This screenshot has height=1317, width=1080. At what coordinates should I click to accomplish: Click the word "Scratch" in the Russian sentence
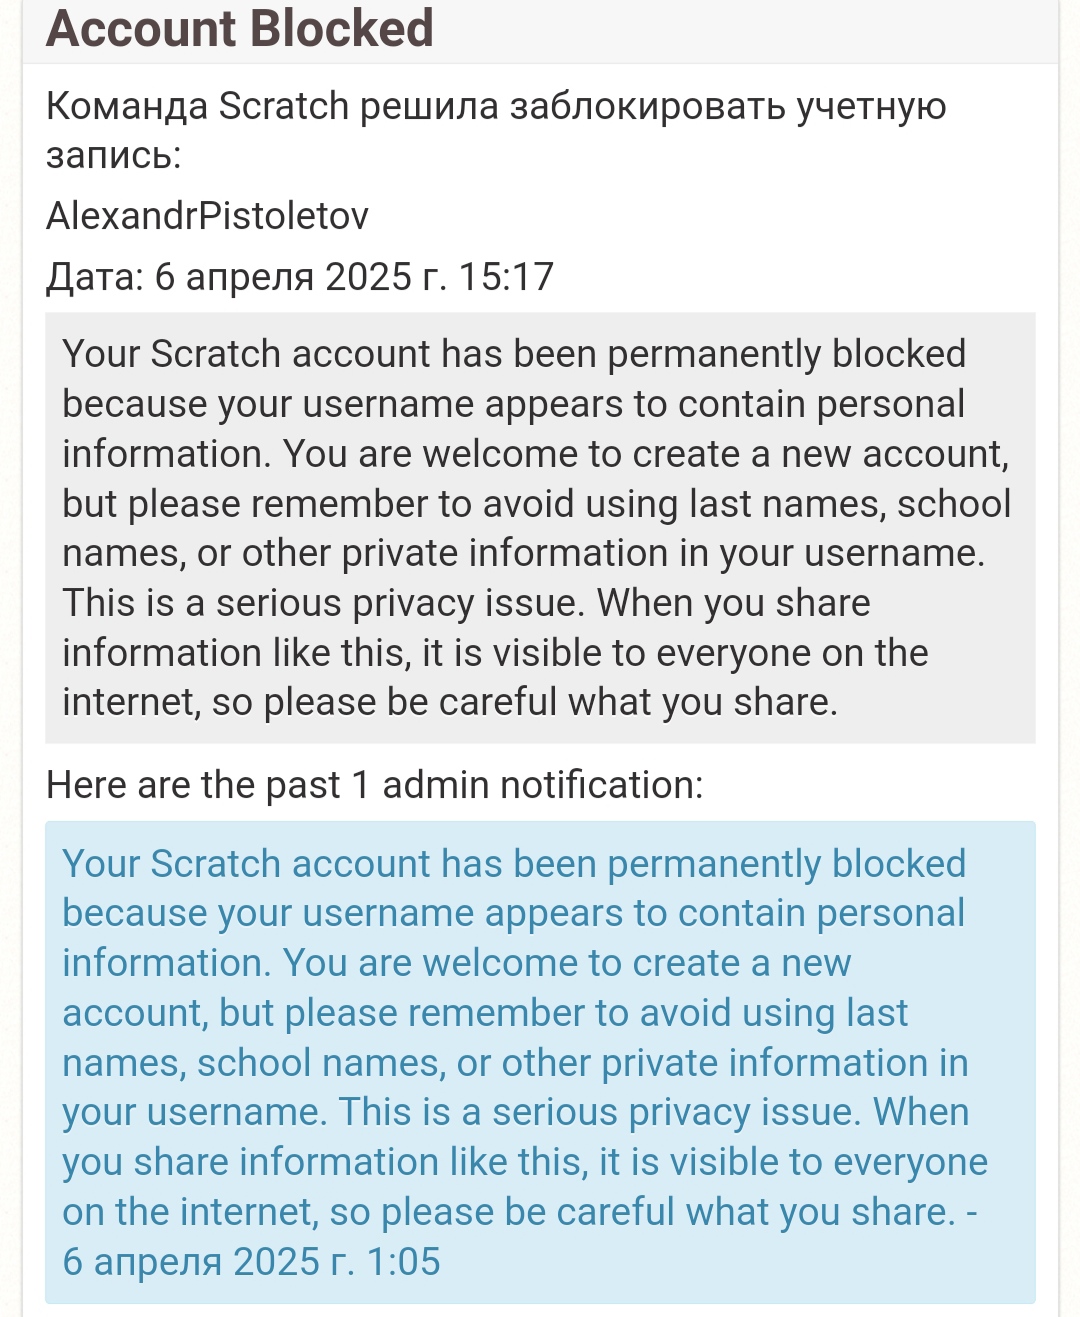(283, 107)
